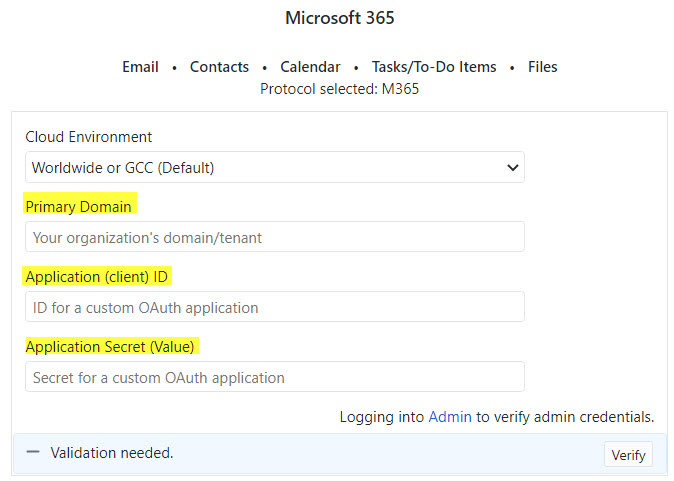The height and width of the screenshot is (481, 674).
Task: Click into the Application (client) ID field
Action: [274, 307]
